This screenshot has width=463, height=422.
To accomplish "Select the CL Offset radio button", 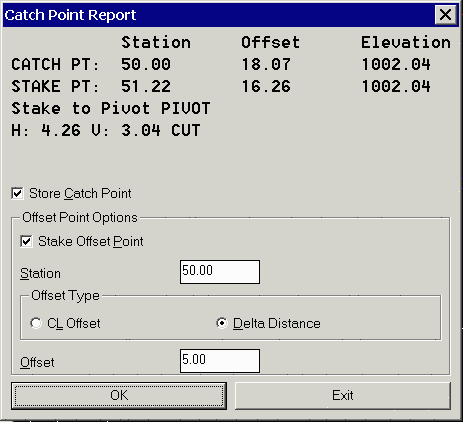I will point(36,323).
